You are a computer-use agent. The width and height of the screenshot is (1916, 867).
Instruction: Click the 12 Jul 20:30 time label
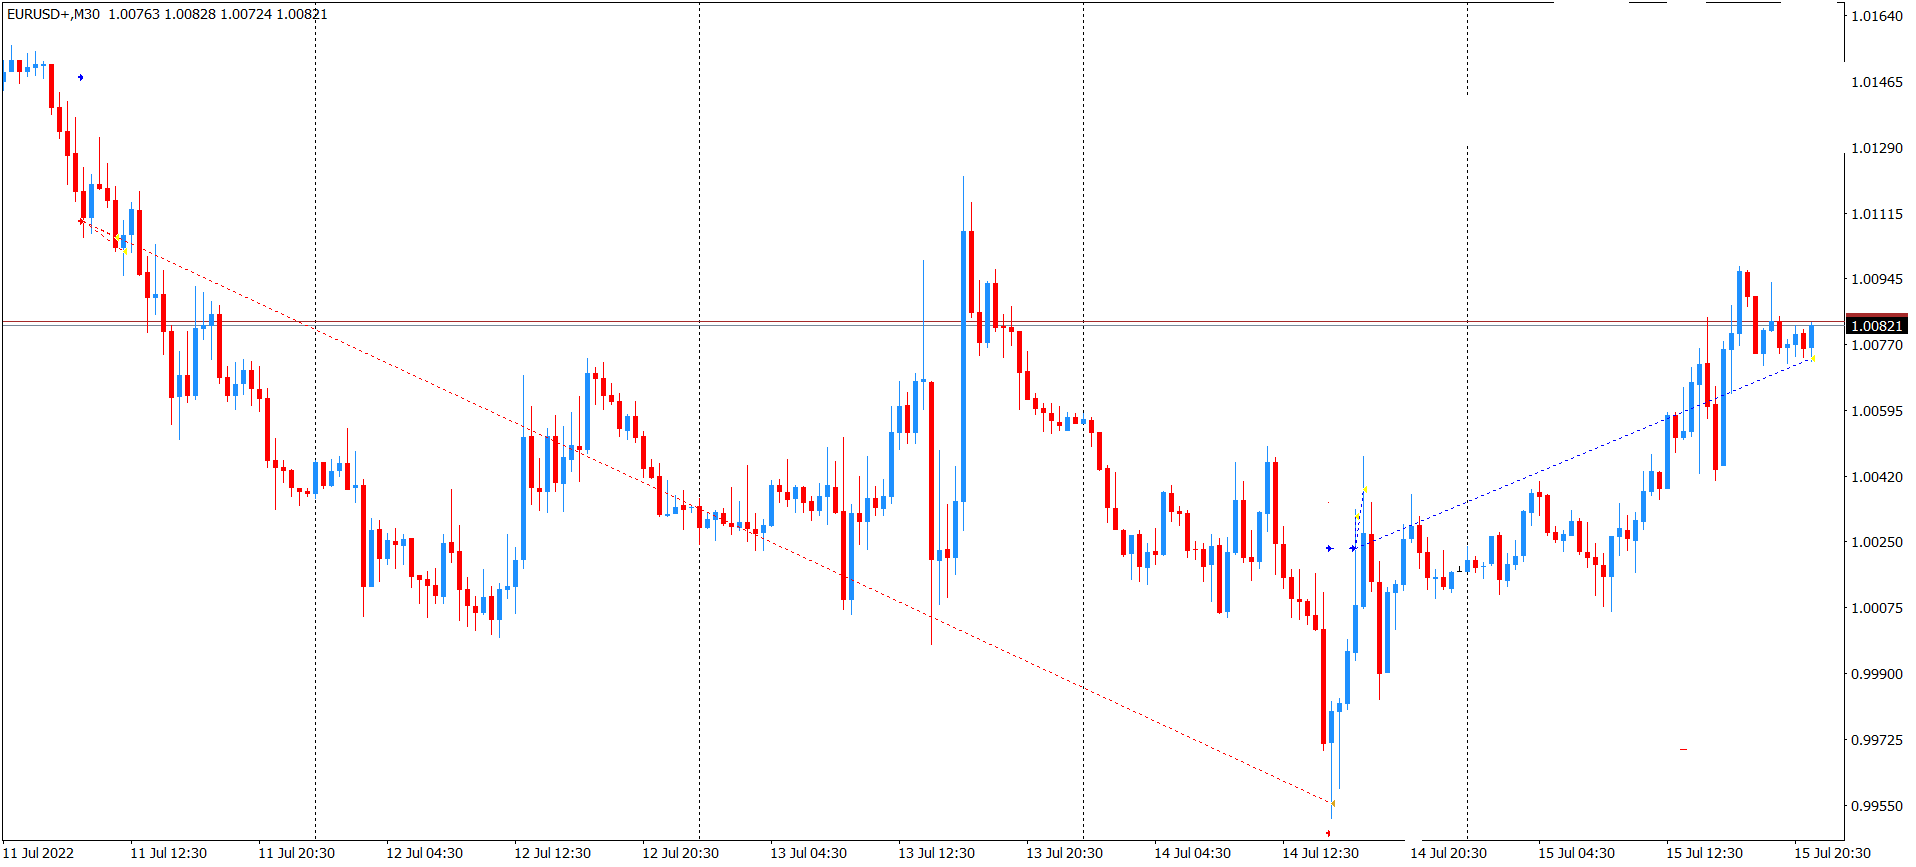pyautogui.click(x=681, y=853)
